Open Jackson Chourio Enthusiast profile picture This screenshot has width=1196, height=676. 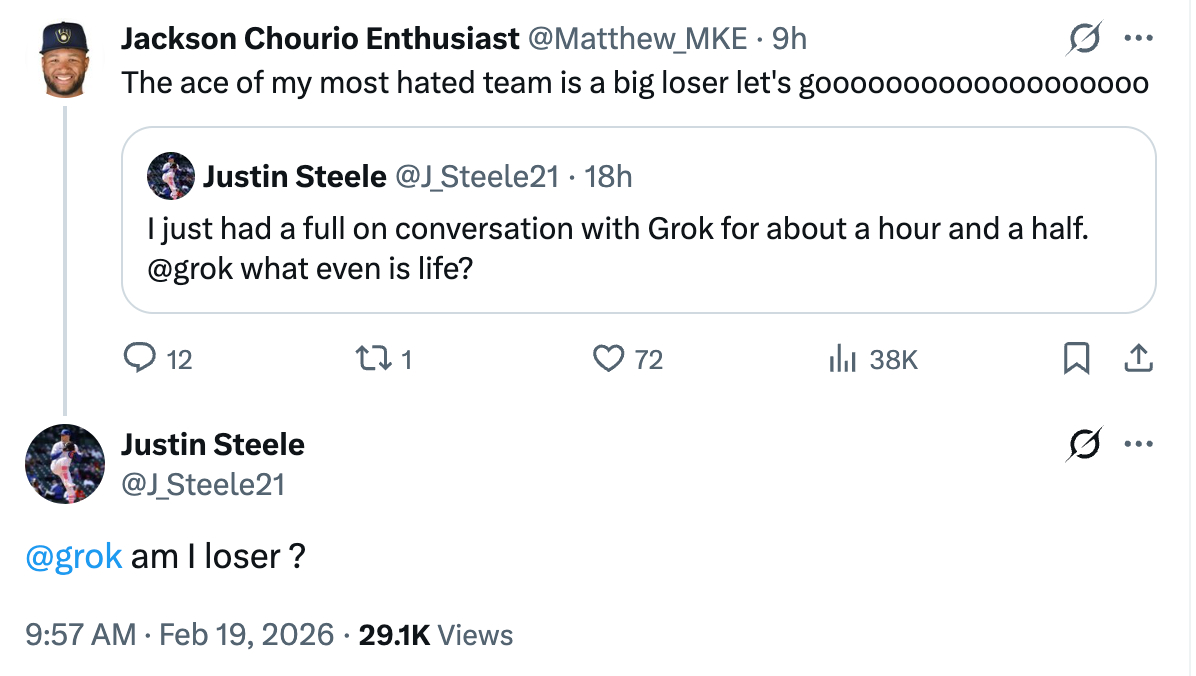[65, 59]
